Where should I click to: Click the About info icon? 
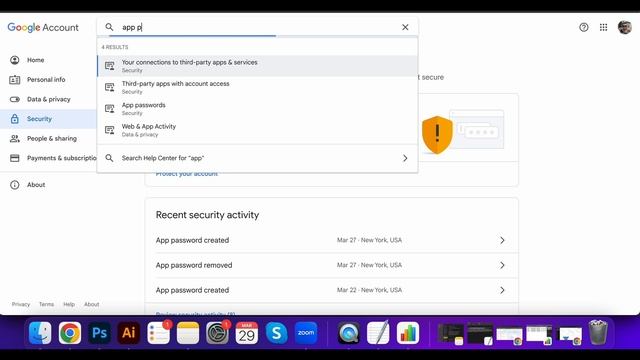15,185
